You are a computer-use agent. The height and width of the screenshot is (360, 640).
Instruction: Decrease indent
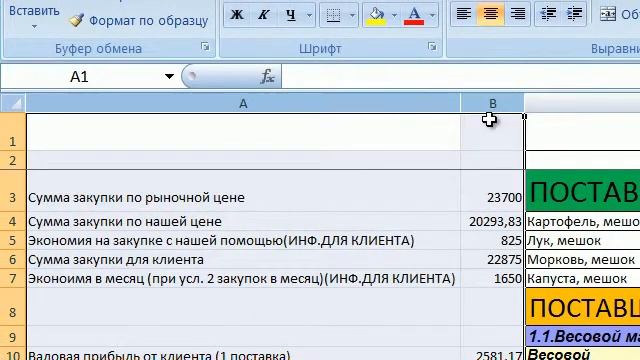click(x=548, y=14)
